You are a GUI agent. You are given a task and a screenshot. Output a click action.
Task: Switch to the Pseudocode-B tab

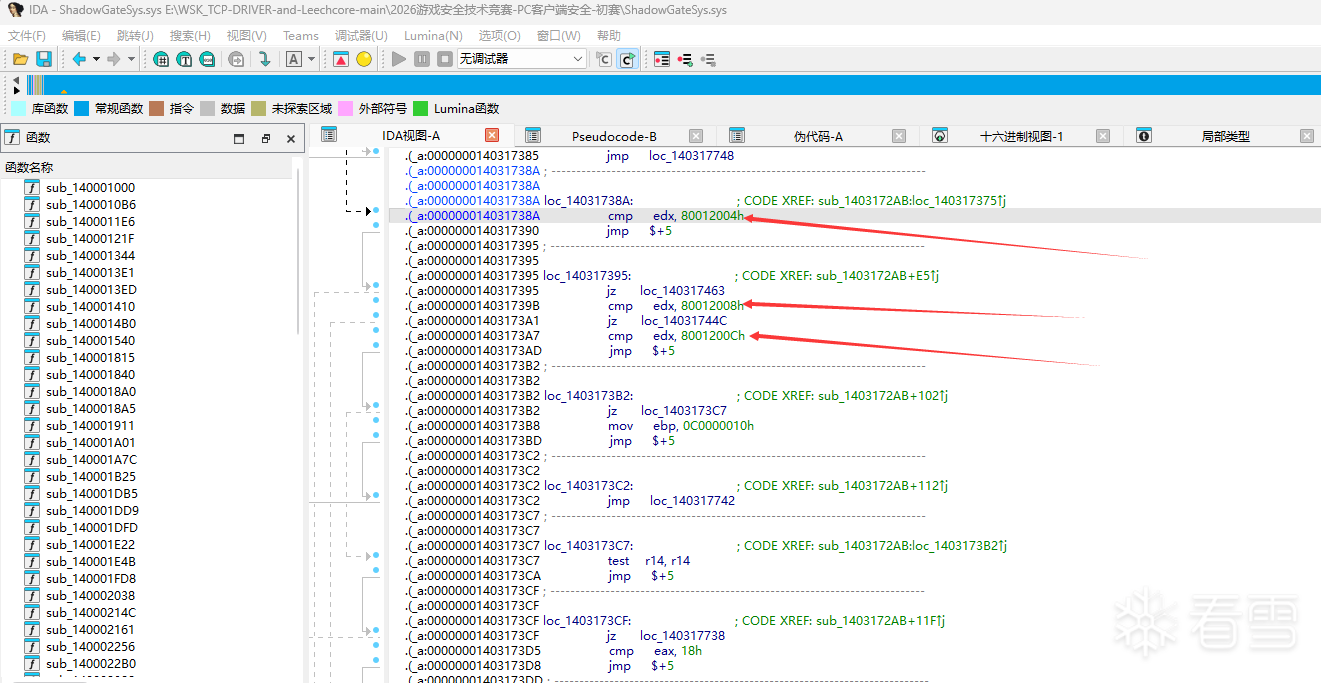613,136
